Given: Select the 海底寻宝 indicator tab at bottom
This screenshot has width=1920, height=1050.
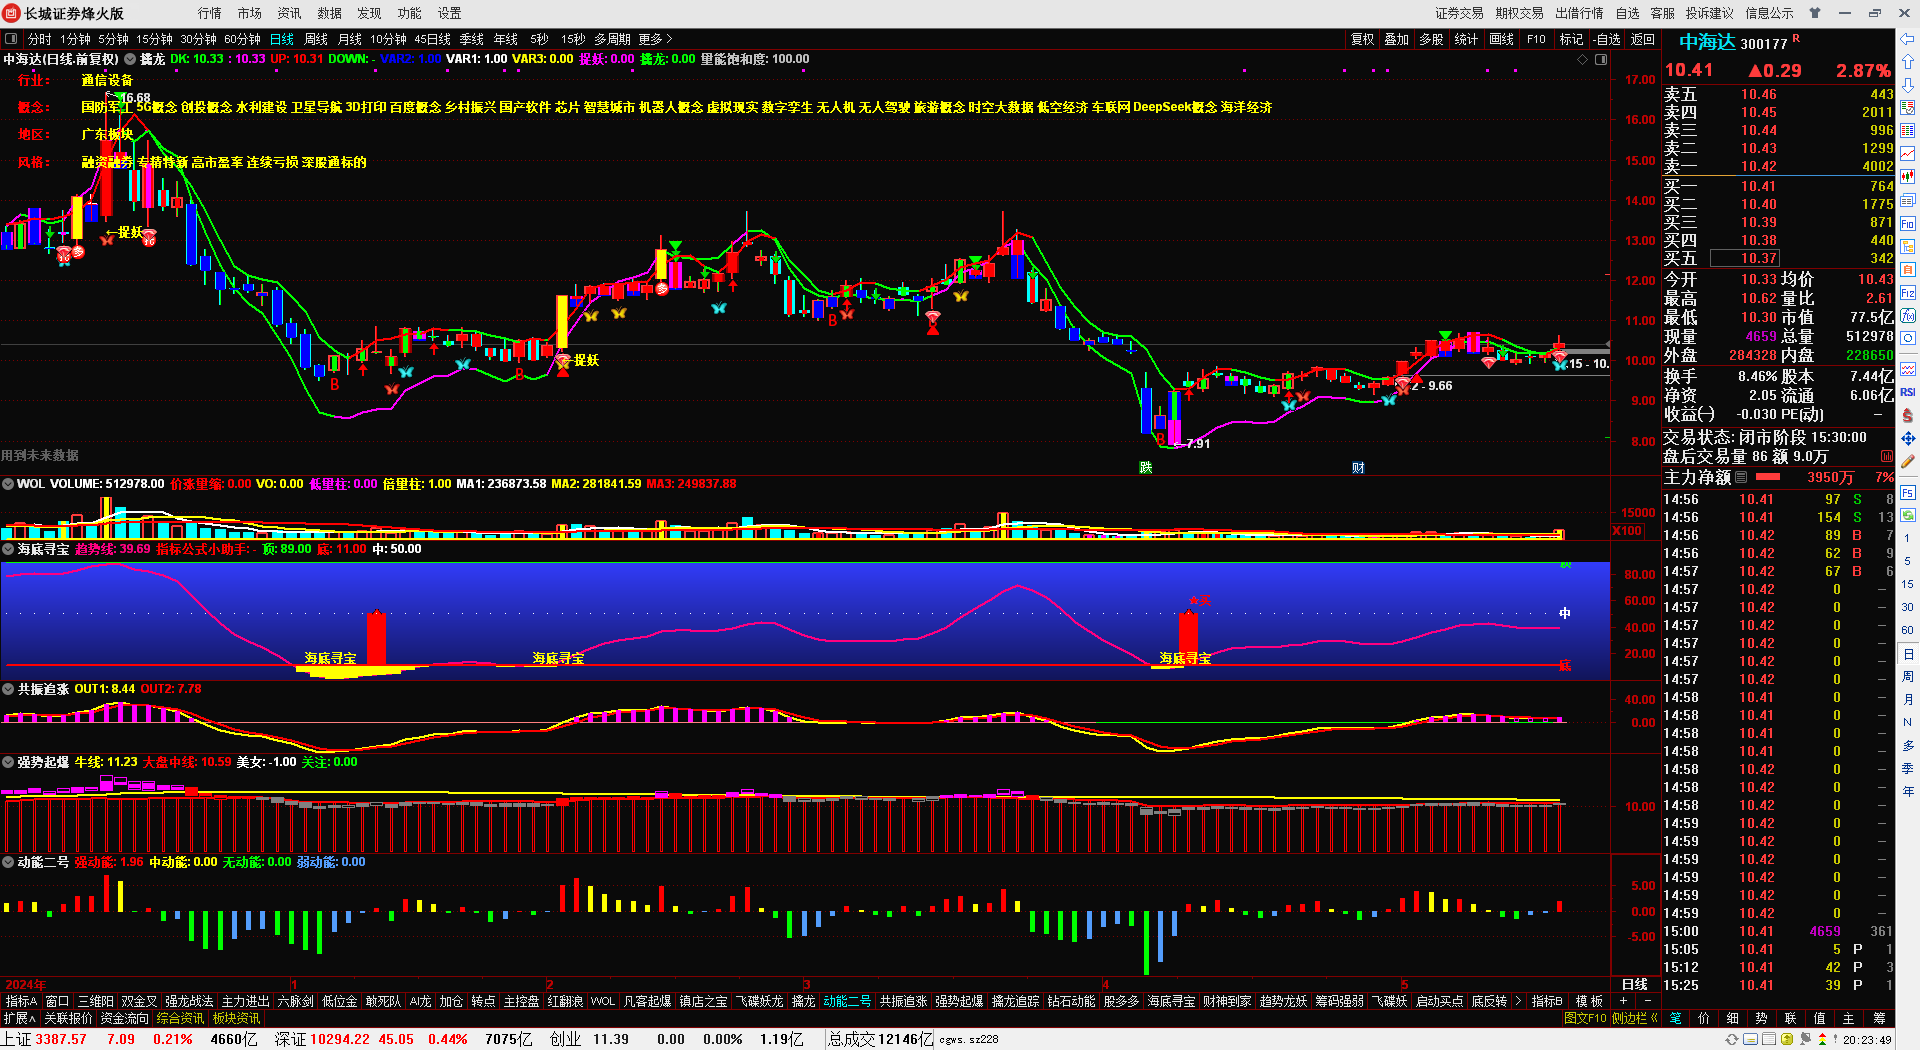Looking at the screenshot, I should pyautogui.click(x=1171, y=1001).
